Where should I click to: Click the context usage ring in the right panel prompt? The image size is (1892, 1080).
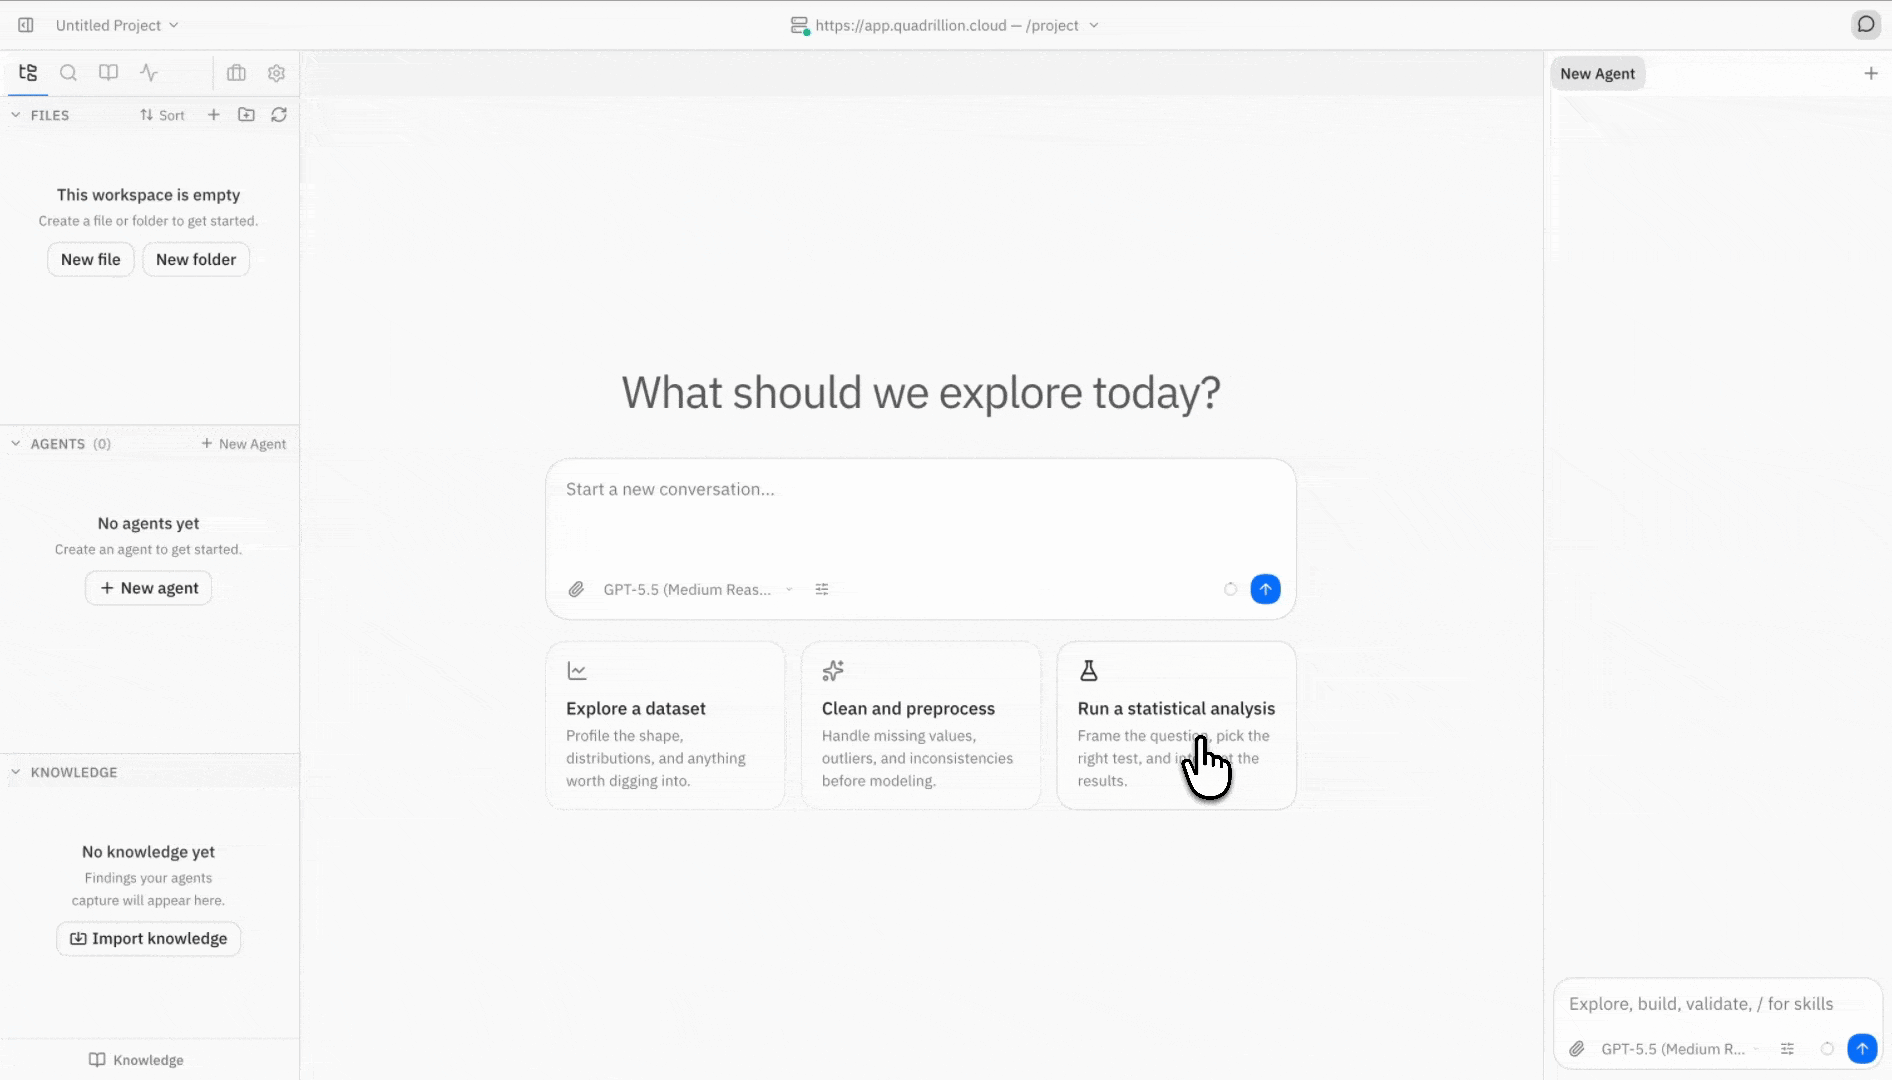[x=1827, y=1049]
